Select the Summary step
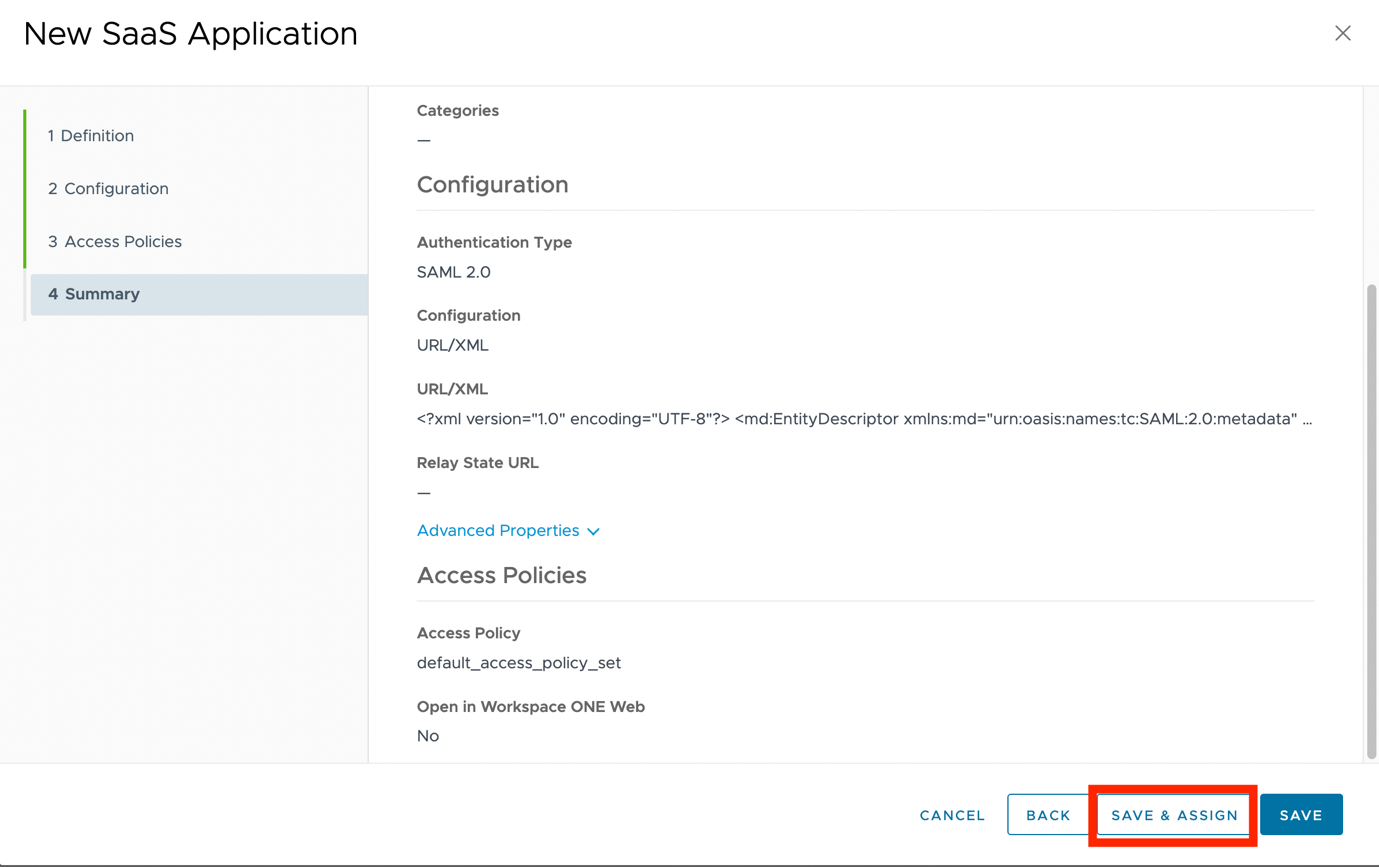Image resolution: width=1379 pixels, height=867 pixels. coord(199,294)
